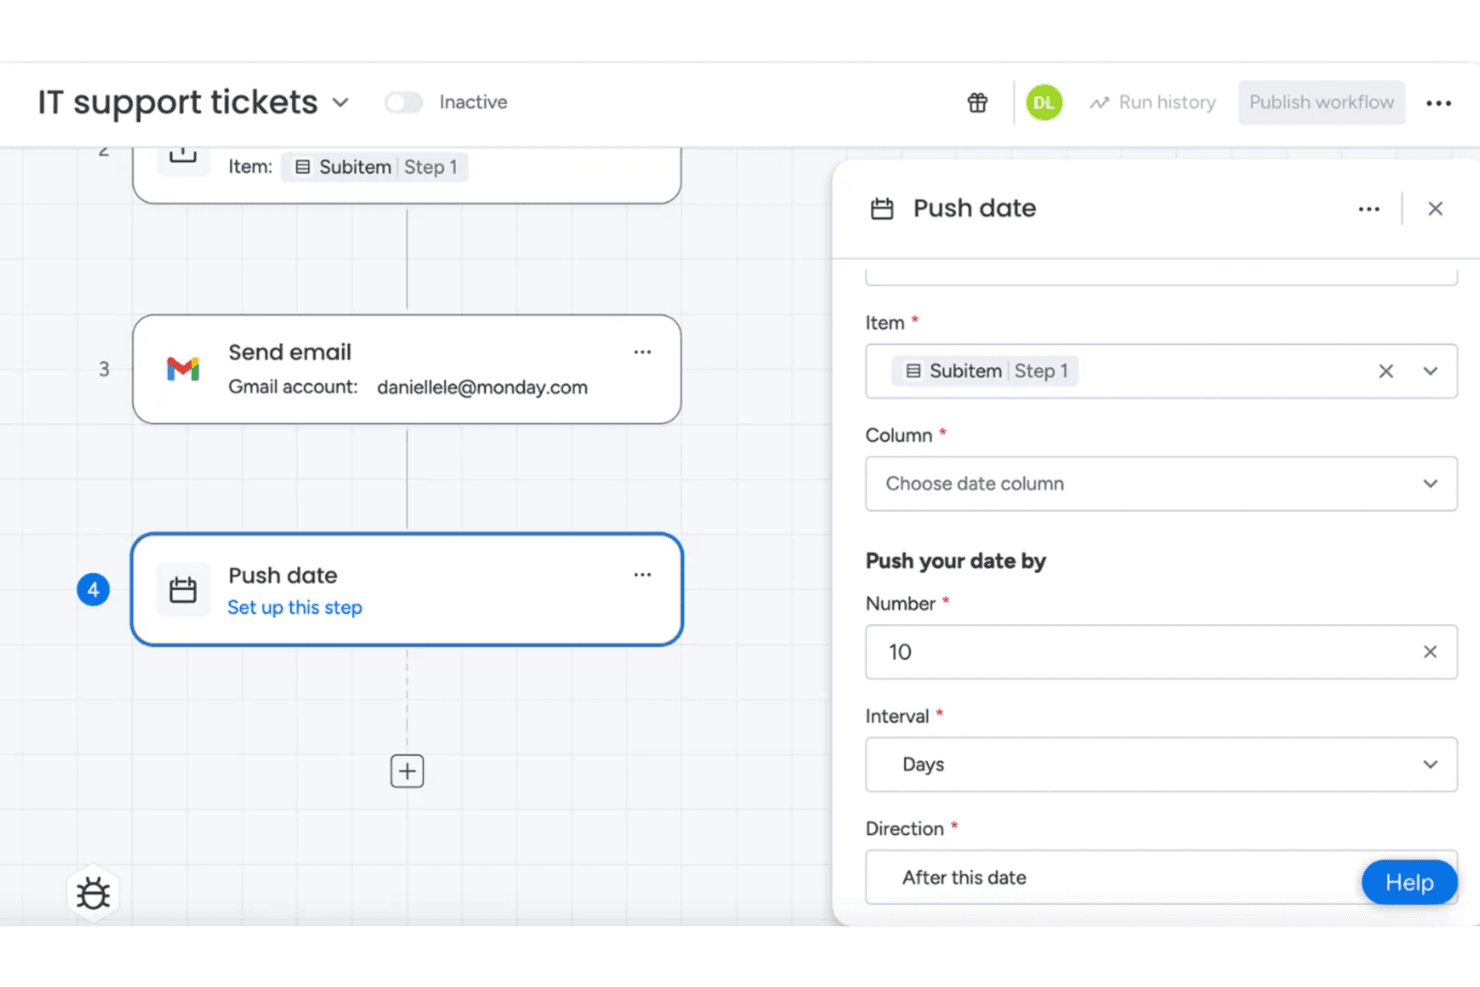This screenshot has width=1480, height=987.
Task: Select the Send email step card
Action: (407, 369)
